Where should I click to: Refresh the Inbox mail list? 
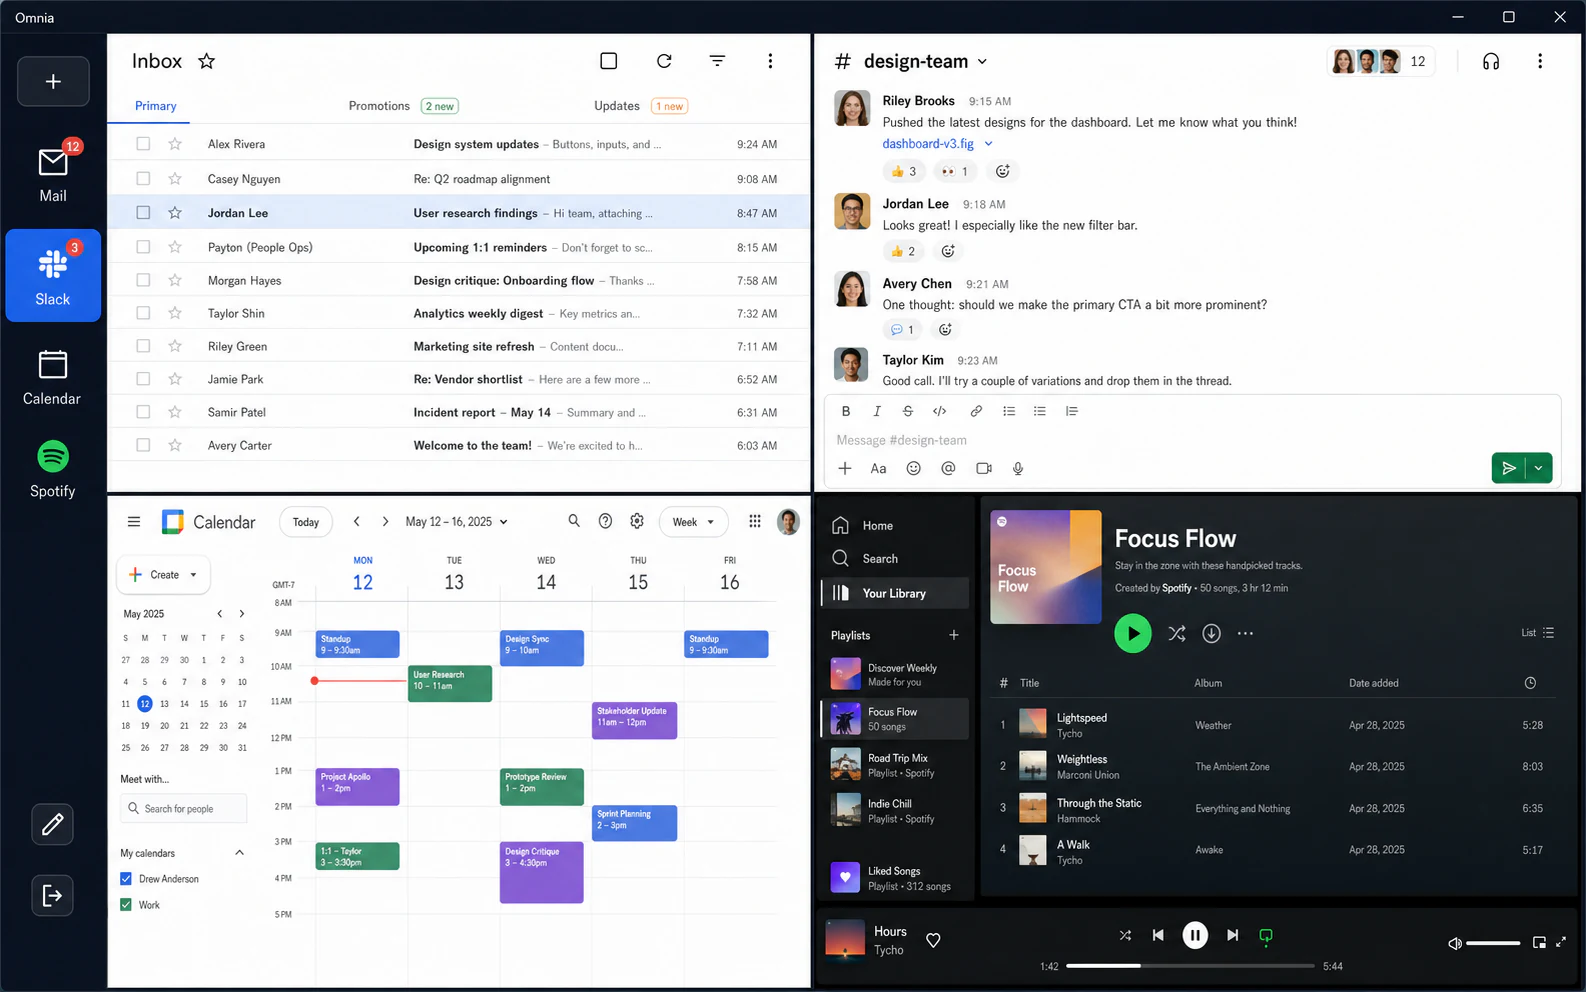[664, 61]
